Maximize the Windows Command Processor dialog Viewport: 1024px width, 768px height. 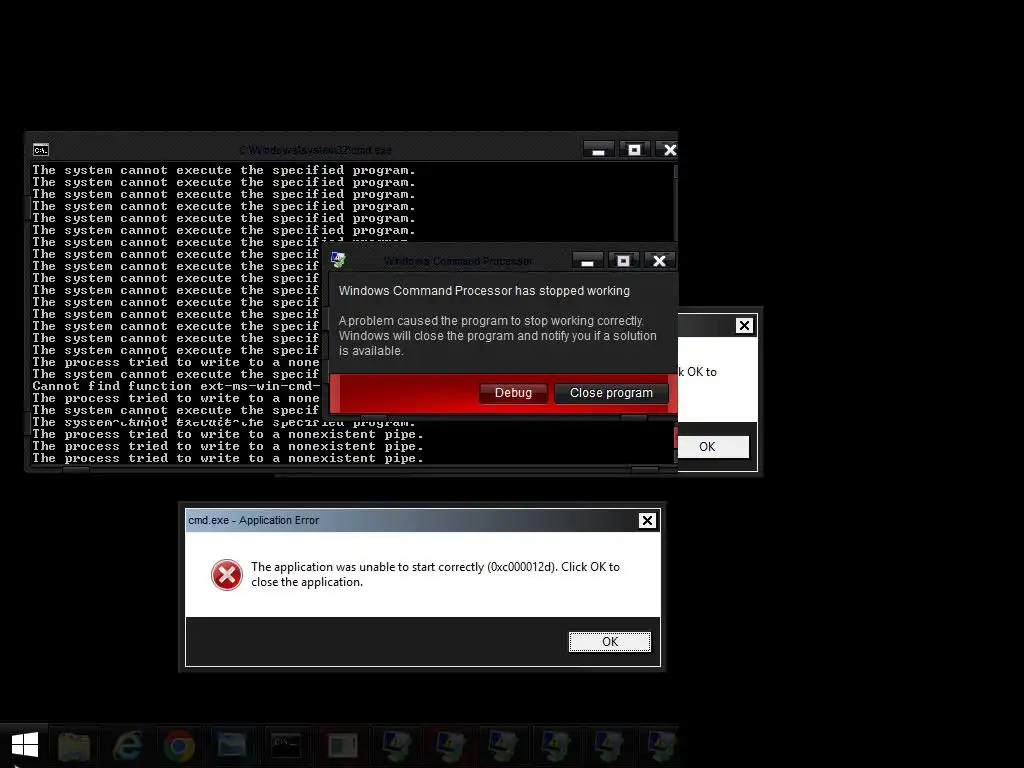pos(624,261)
